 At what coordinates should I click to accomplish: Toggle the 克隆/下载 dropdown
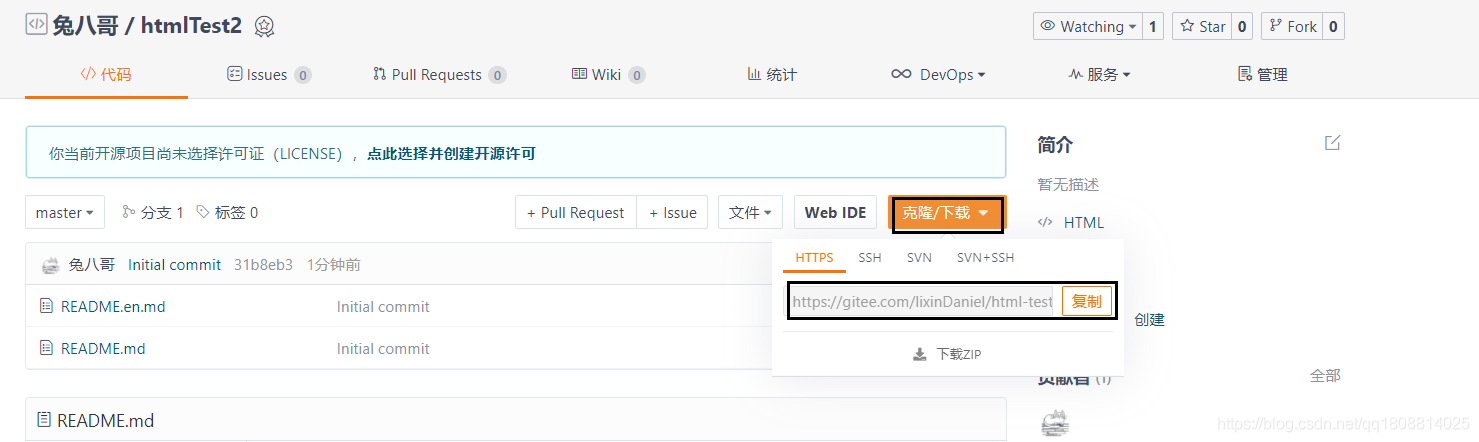point(946,213)
